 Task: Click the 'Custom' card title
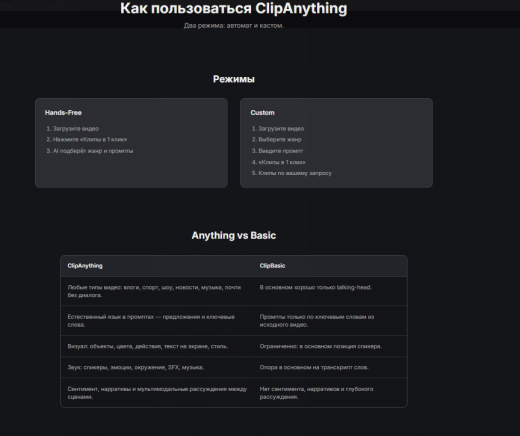pyautogui.click(x=262, y=113)
